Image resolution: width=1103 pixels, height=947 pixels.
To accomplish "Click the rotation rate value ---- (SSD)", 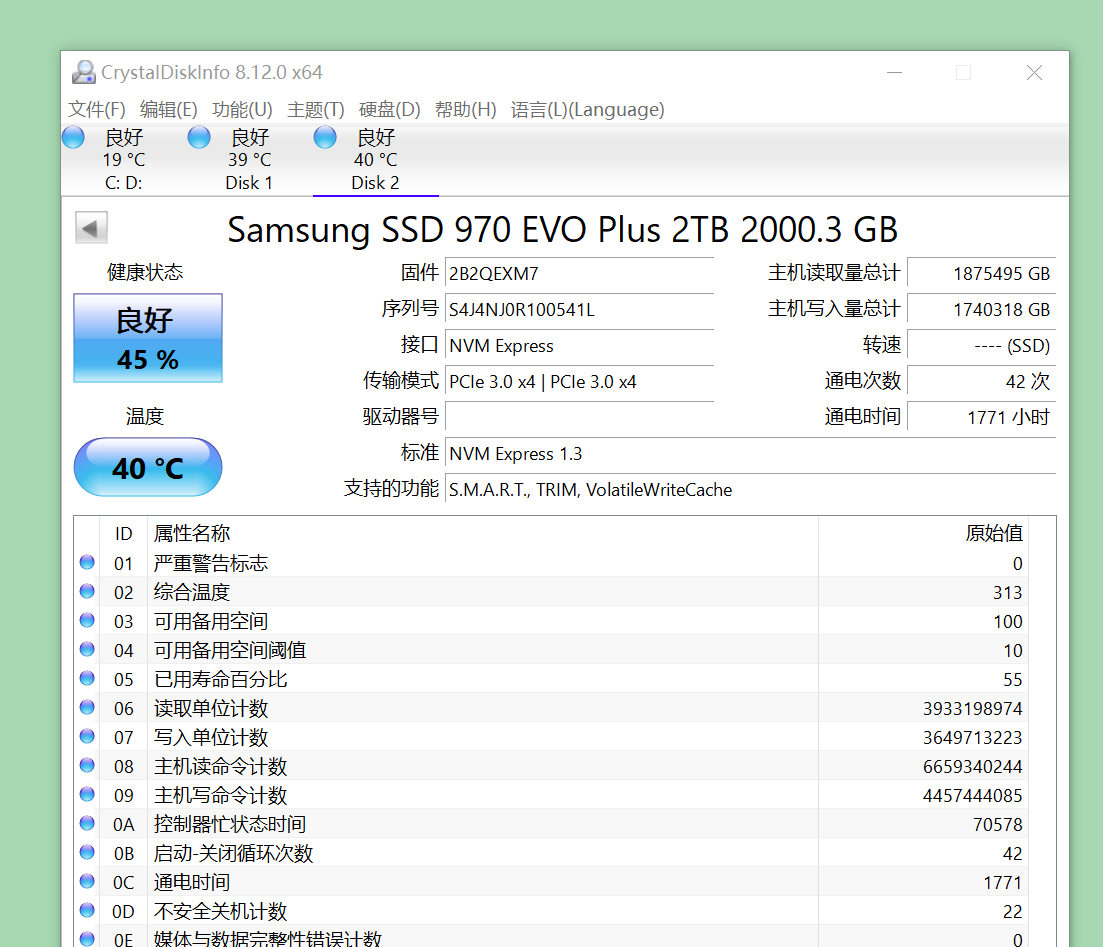I will tap(982, 345).
